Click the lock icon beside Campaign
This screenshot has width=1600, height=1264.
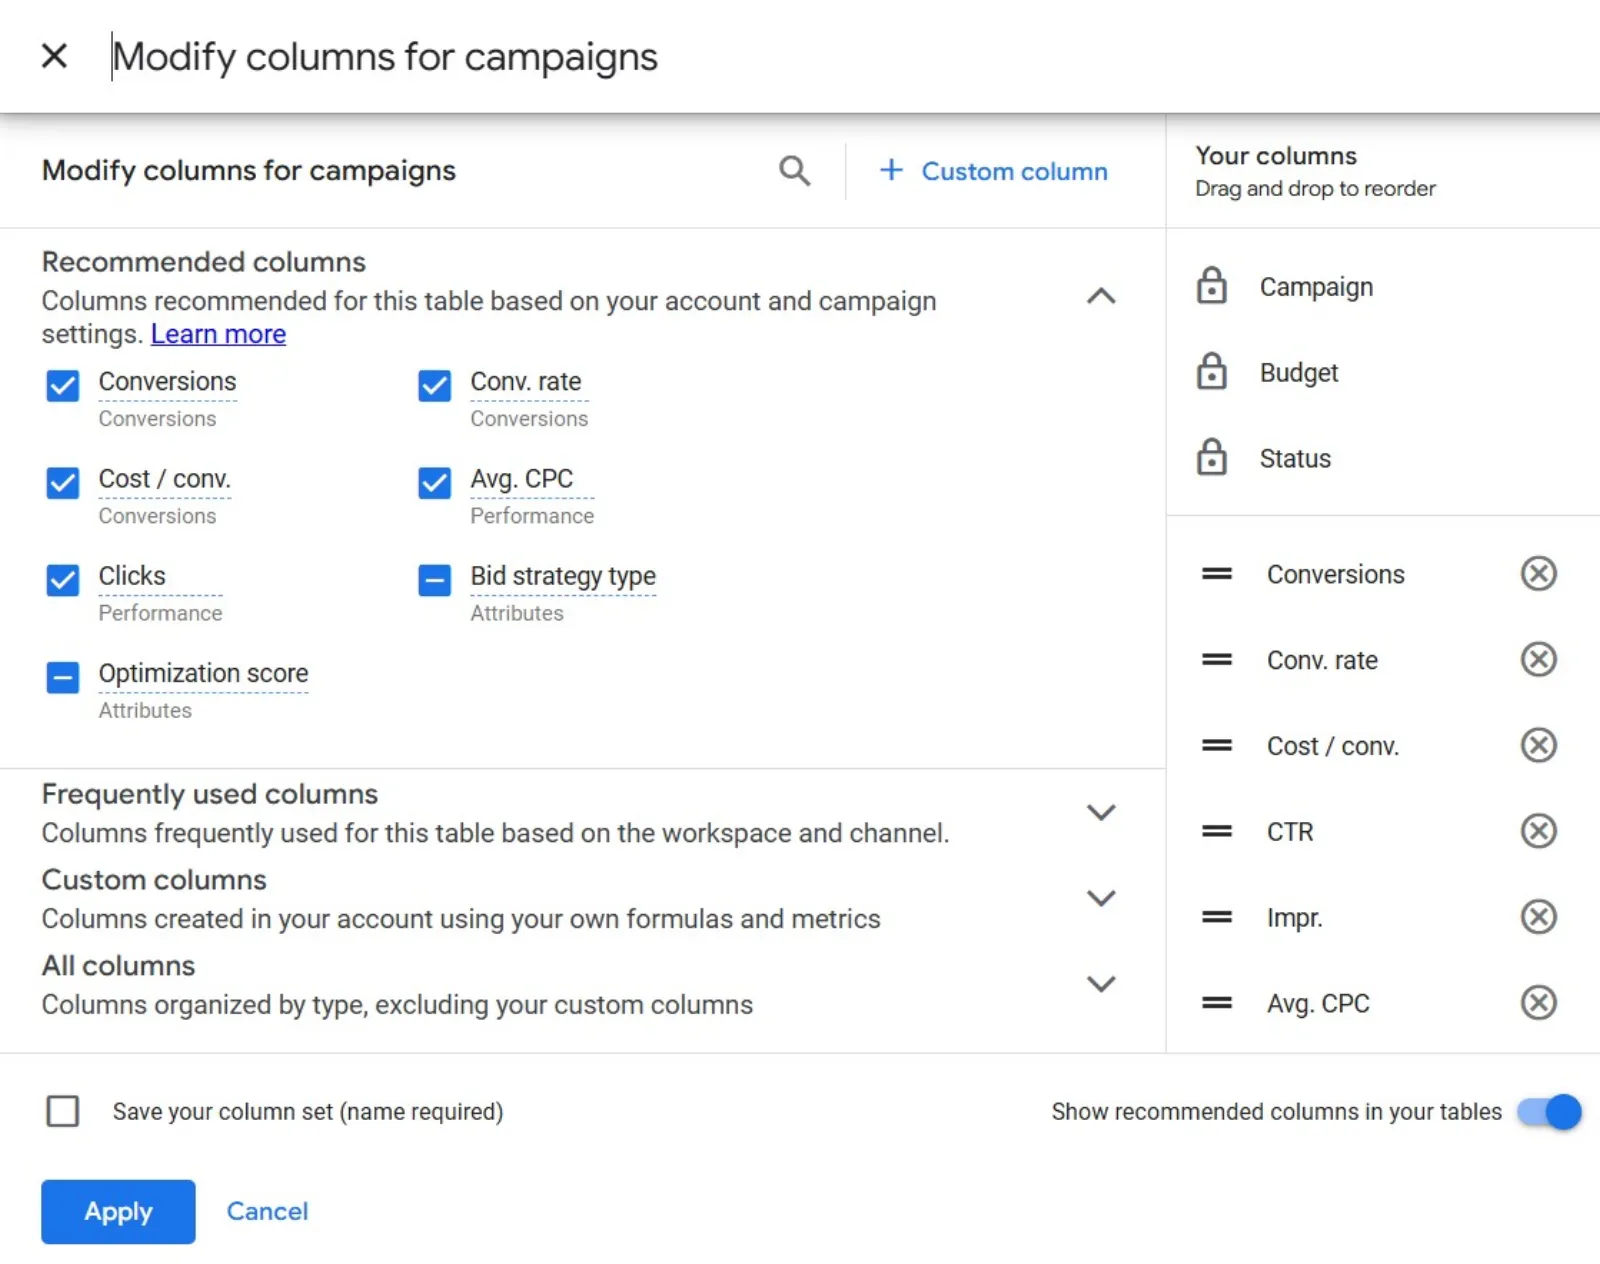coord(1212,286)
